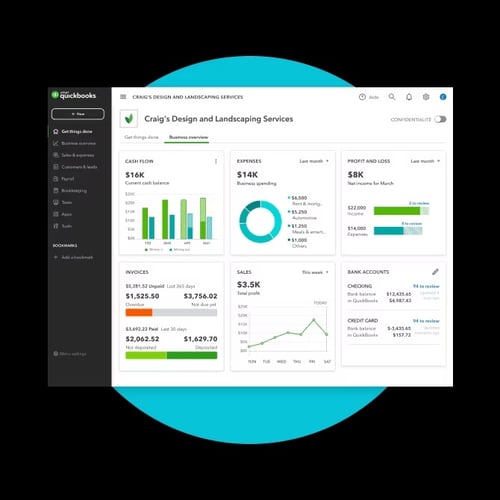The width and height of the screenshot is (500, 500).
Task: Open Apps in the sidebar
Action: (x=62, y=214)
